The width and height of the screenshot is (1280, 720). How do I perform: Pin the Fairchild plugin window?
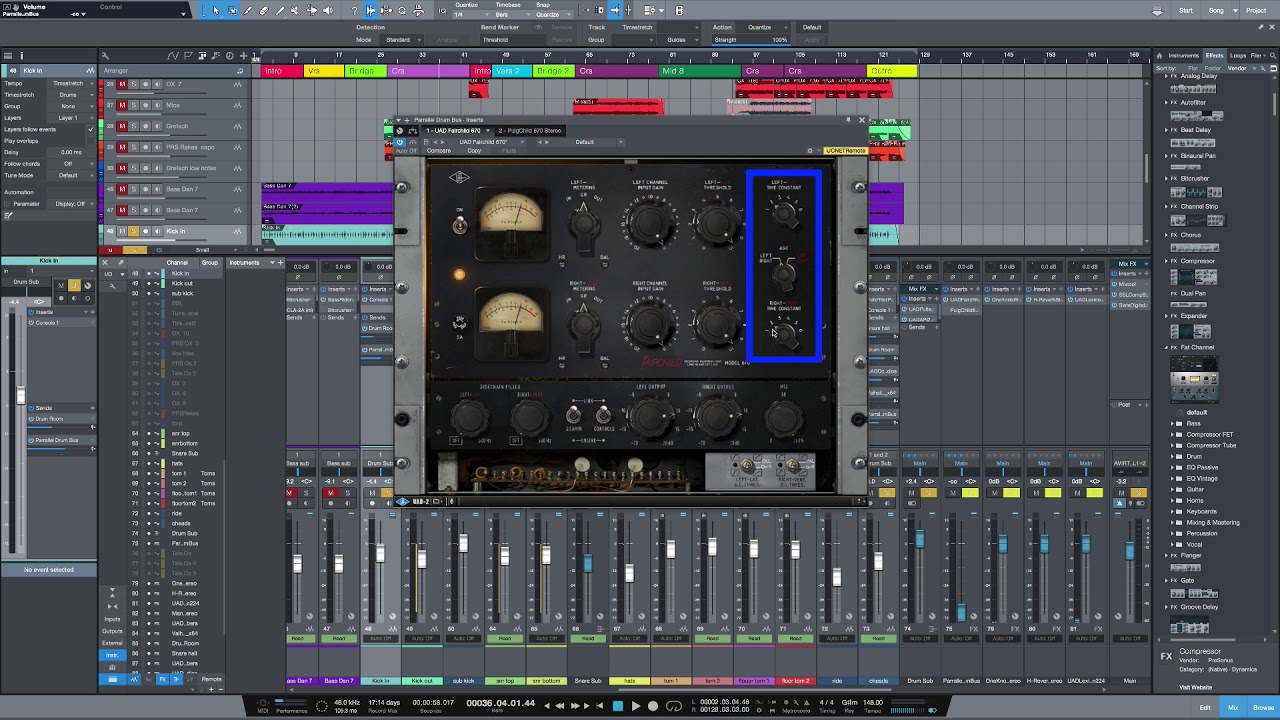(x=849, y=120)
